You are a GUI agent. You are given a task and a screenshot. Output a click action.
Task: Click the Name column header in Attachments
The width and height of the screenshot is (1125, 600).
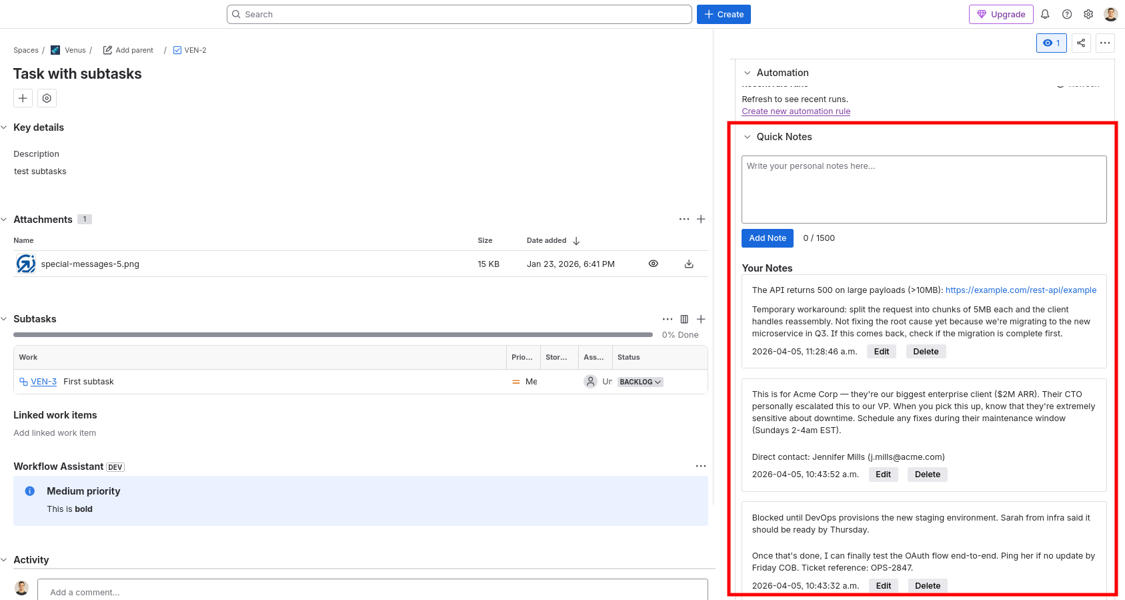click(24, 240)
